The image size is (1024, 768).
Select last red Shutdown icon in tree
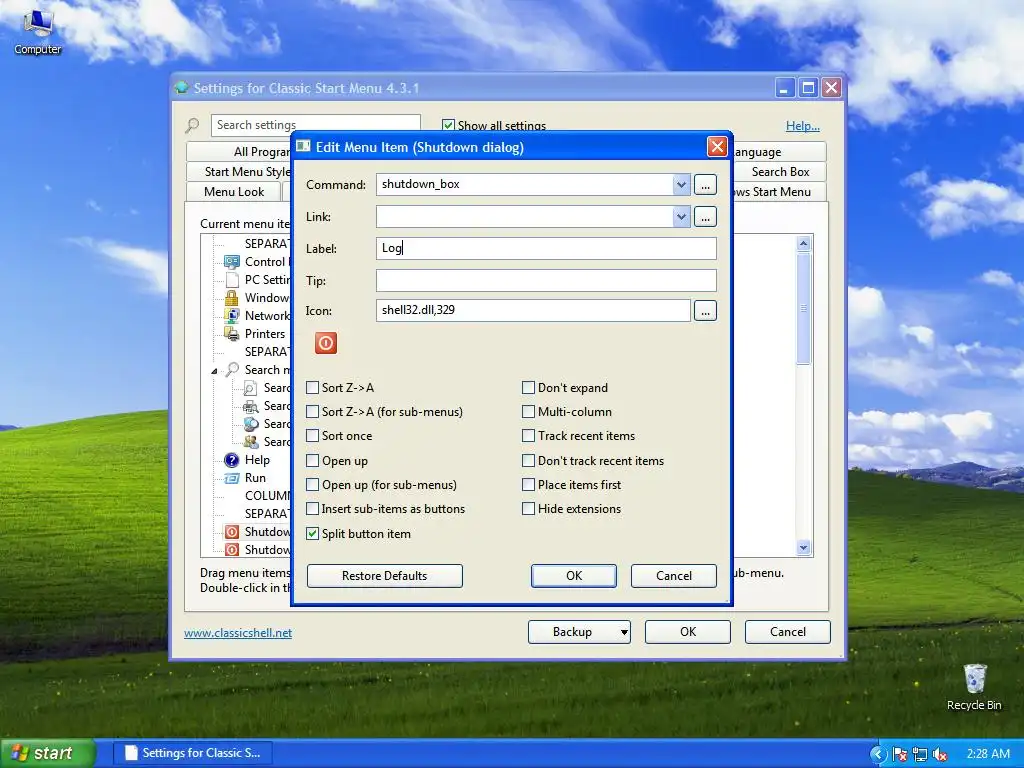point(232,550)
